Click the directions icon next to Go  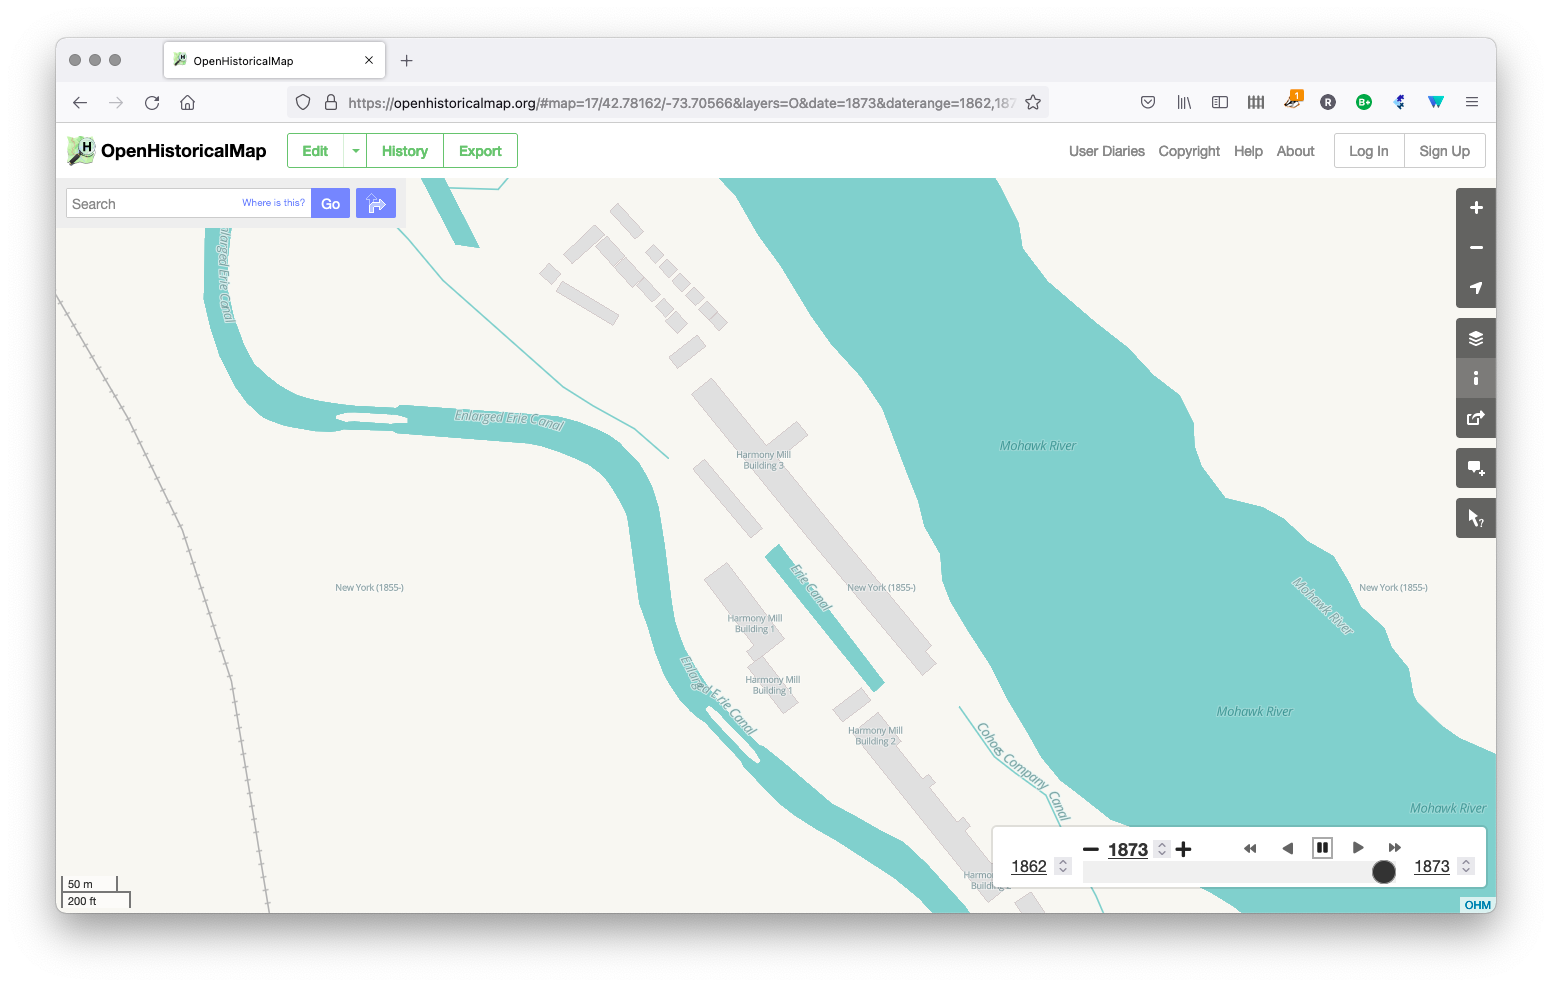375,202
